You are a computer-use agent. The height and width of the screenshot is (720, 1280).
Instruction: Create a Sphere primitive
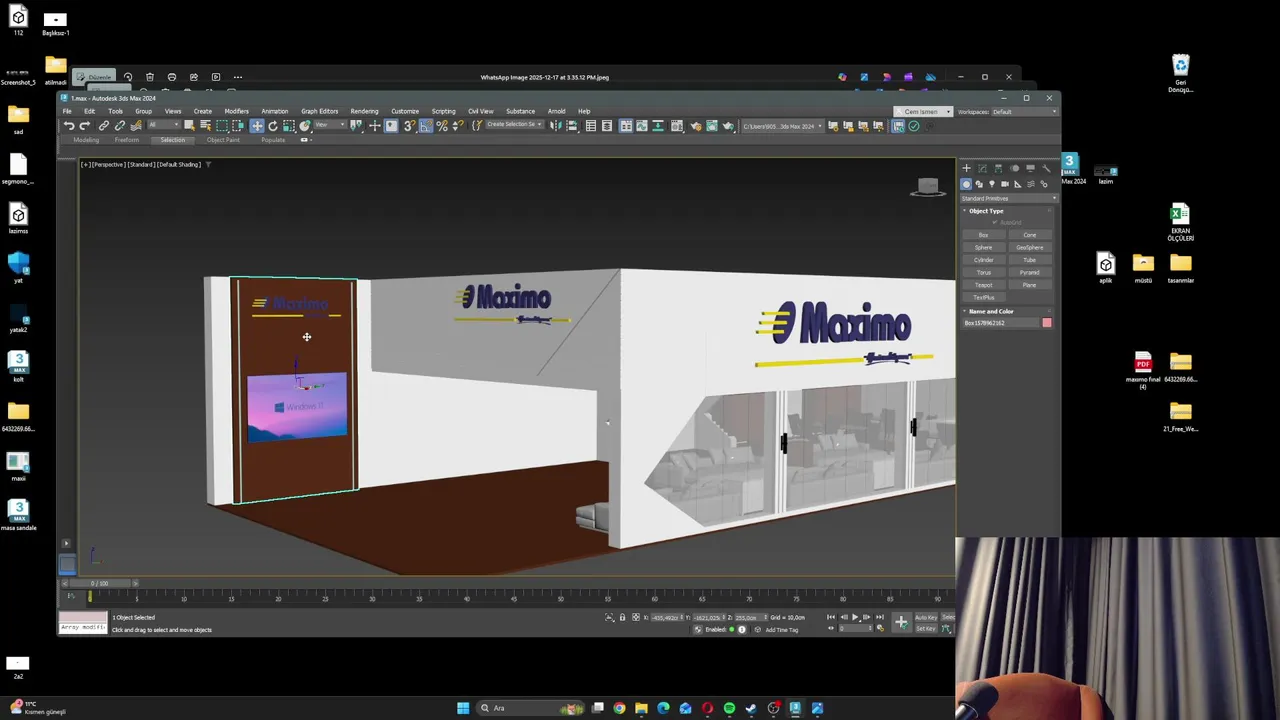click(983, 247)
